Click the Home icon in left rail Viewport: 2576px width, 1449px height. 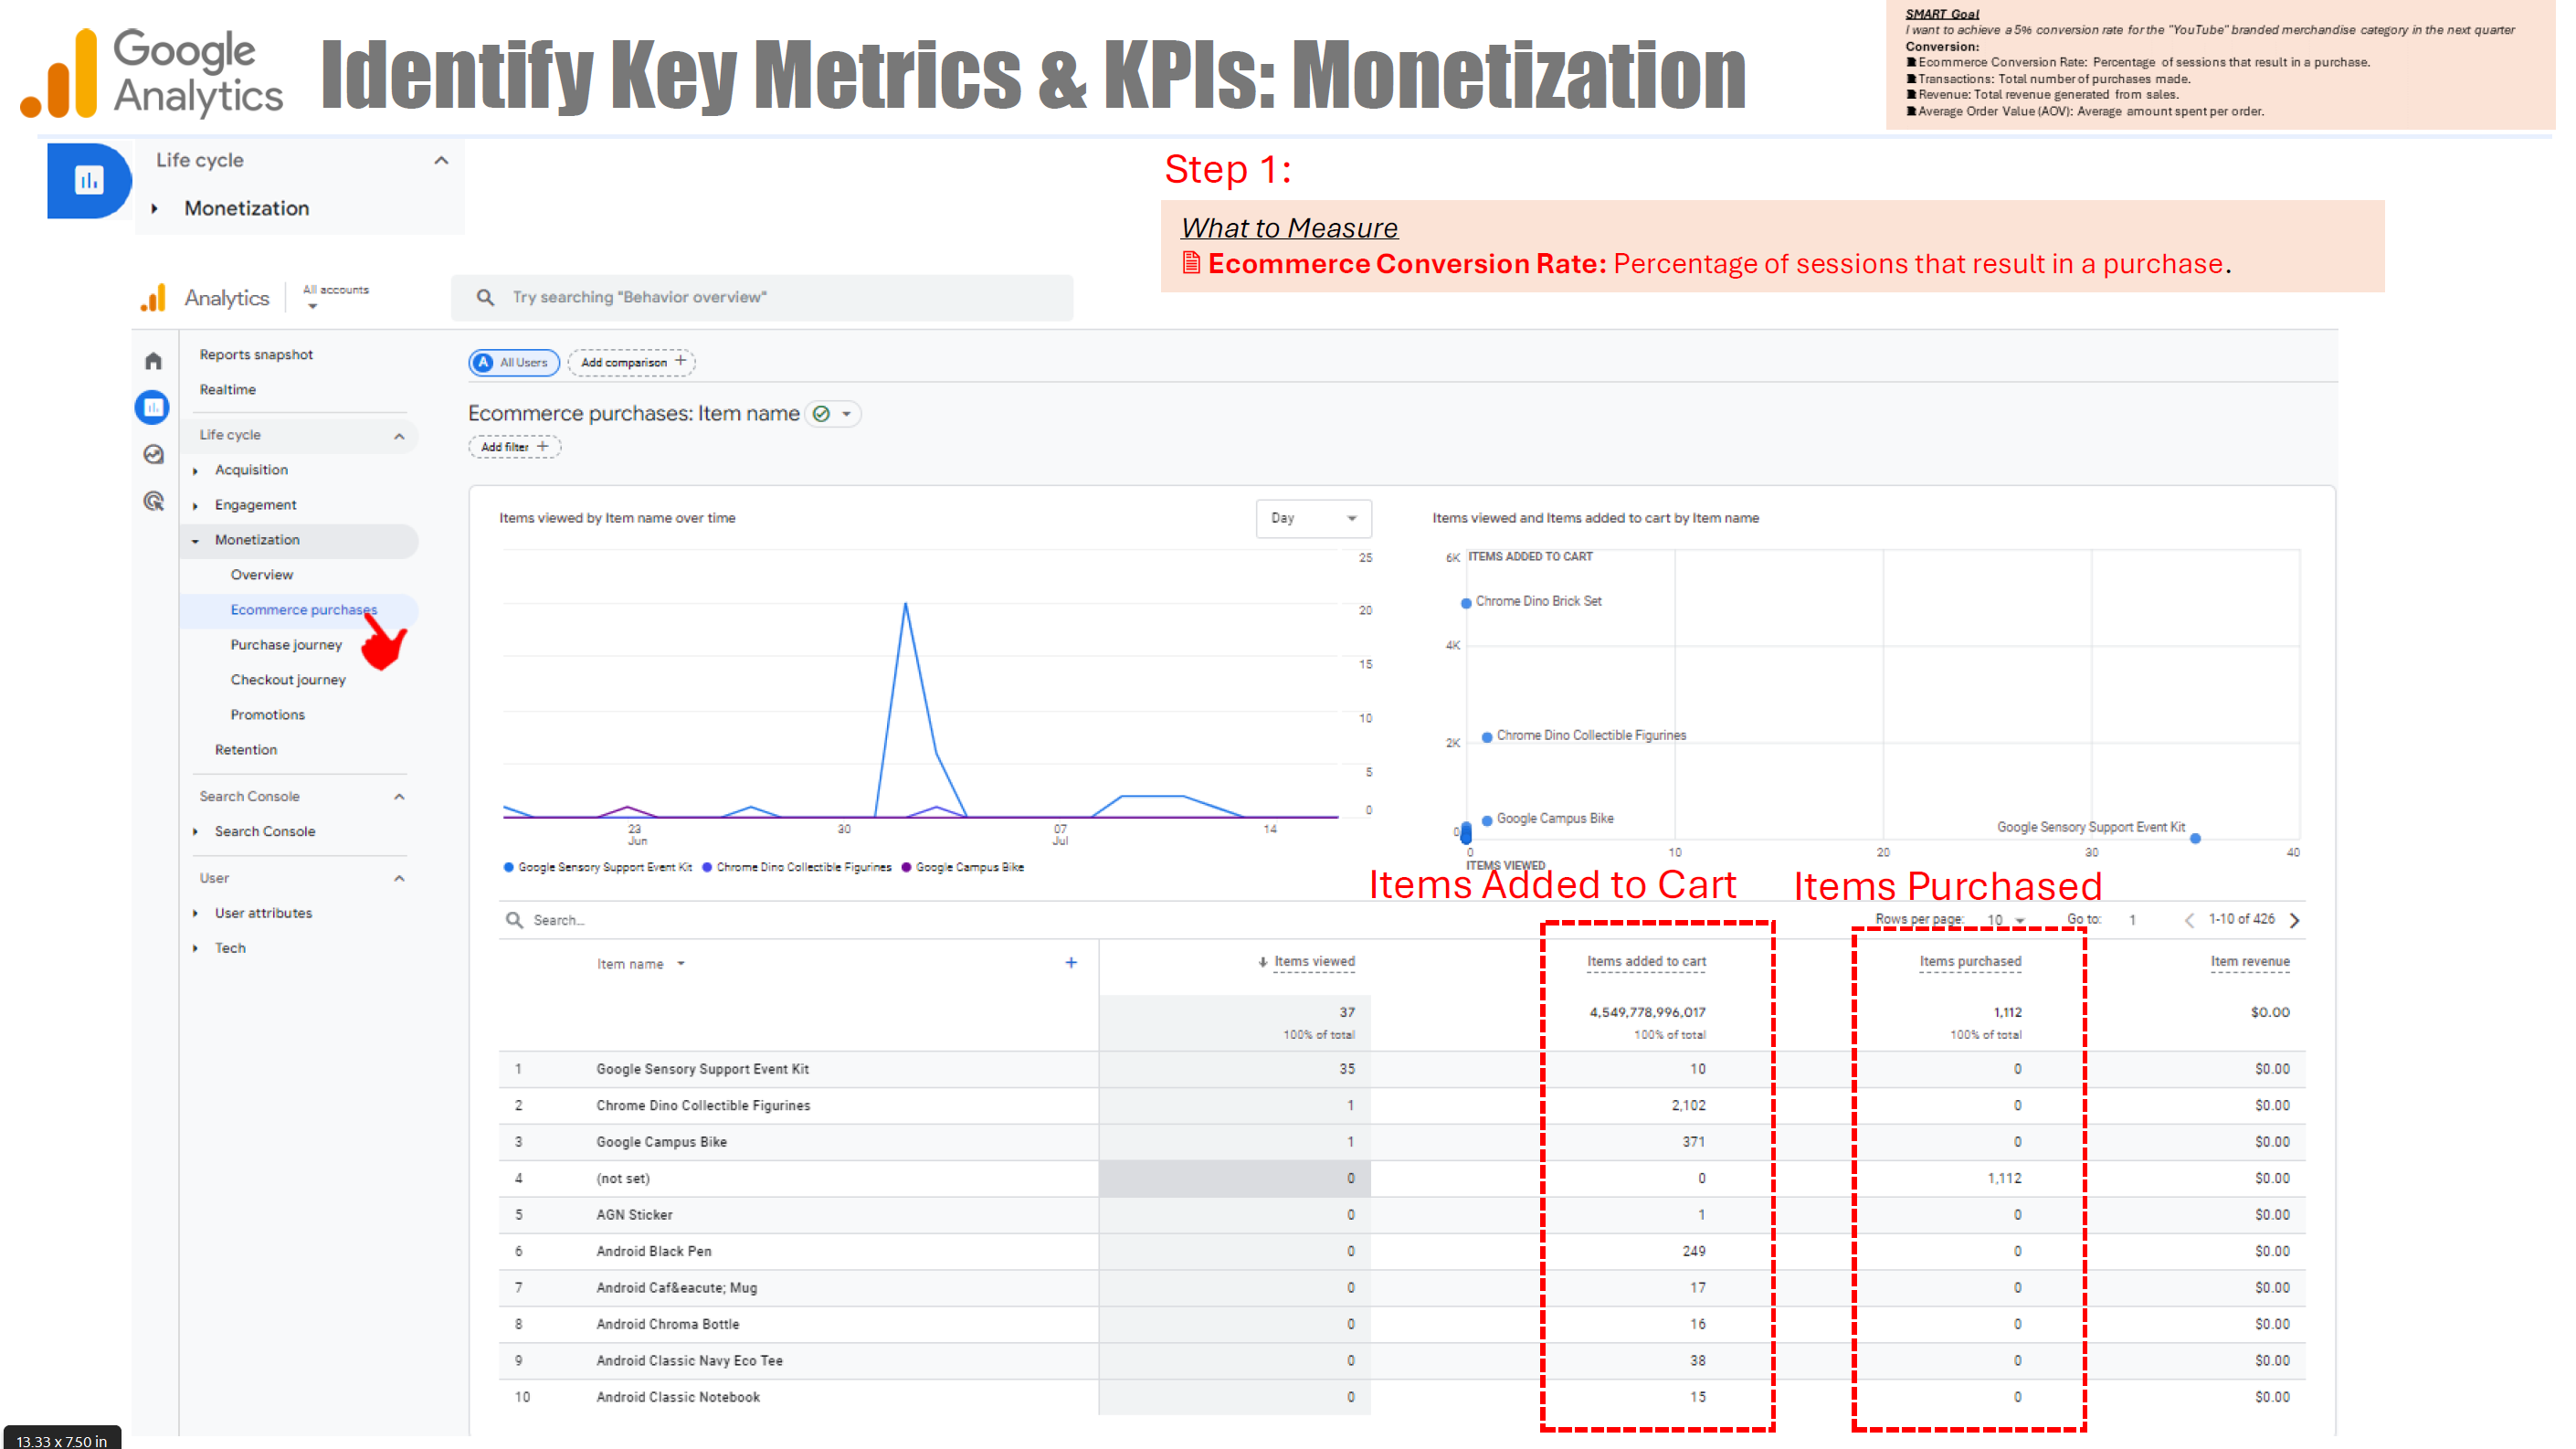click(153, 361)
